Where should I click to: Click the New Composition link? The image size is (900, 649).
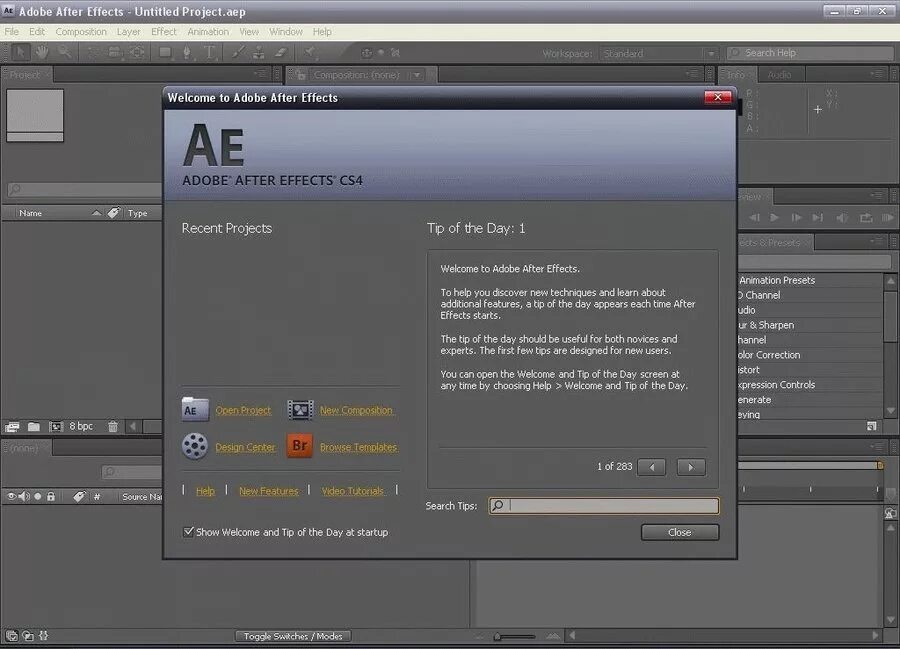click(x=356, y=410)
